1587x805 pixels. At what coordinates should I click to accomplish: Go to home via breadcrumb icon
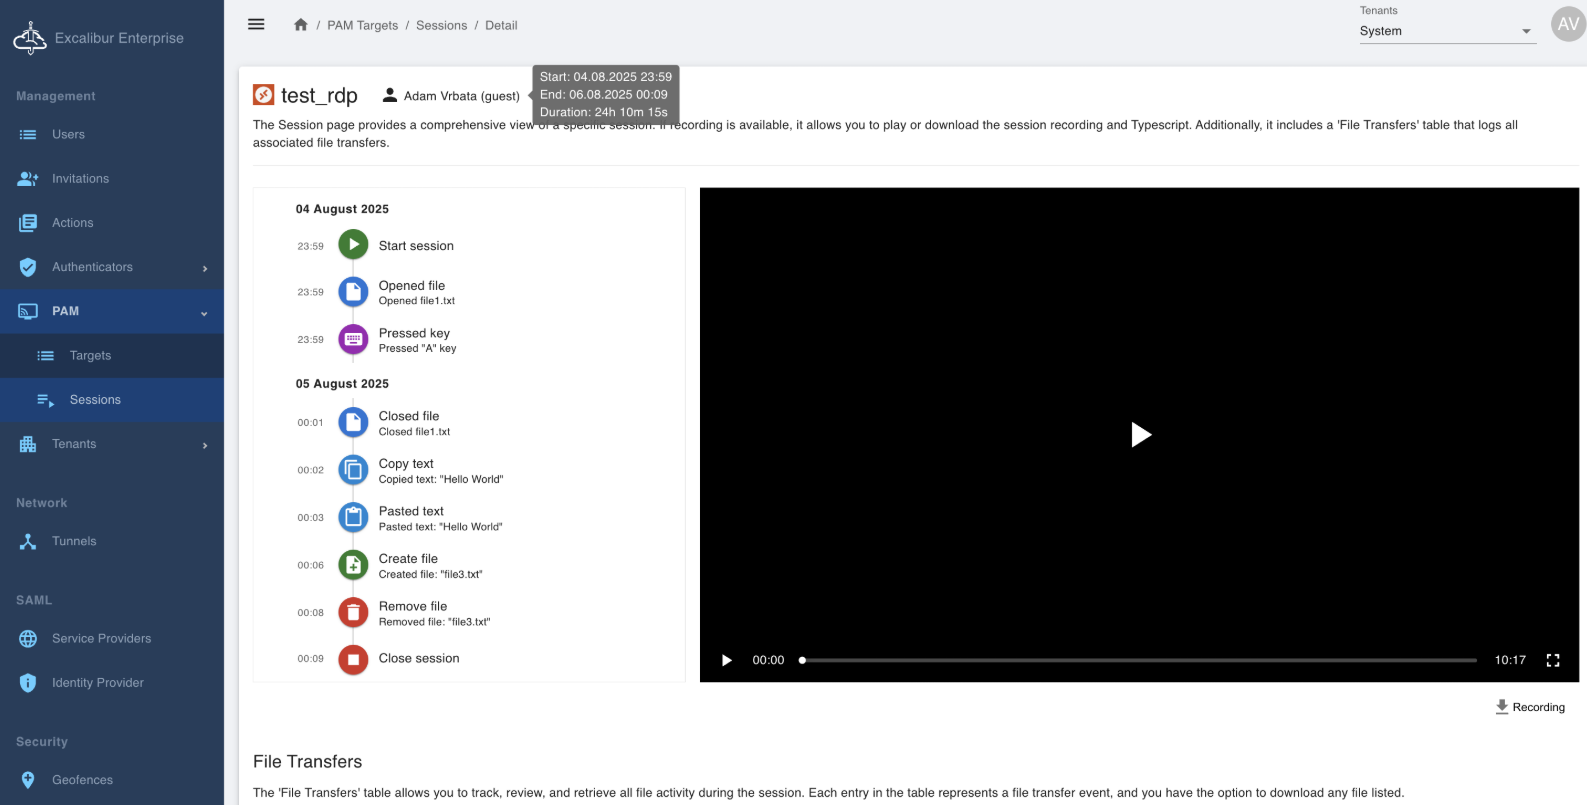(300, 25)
